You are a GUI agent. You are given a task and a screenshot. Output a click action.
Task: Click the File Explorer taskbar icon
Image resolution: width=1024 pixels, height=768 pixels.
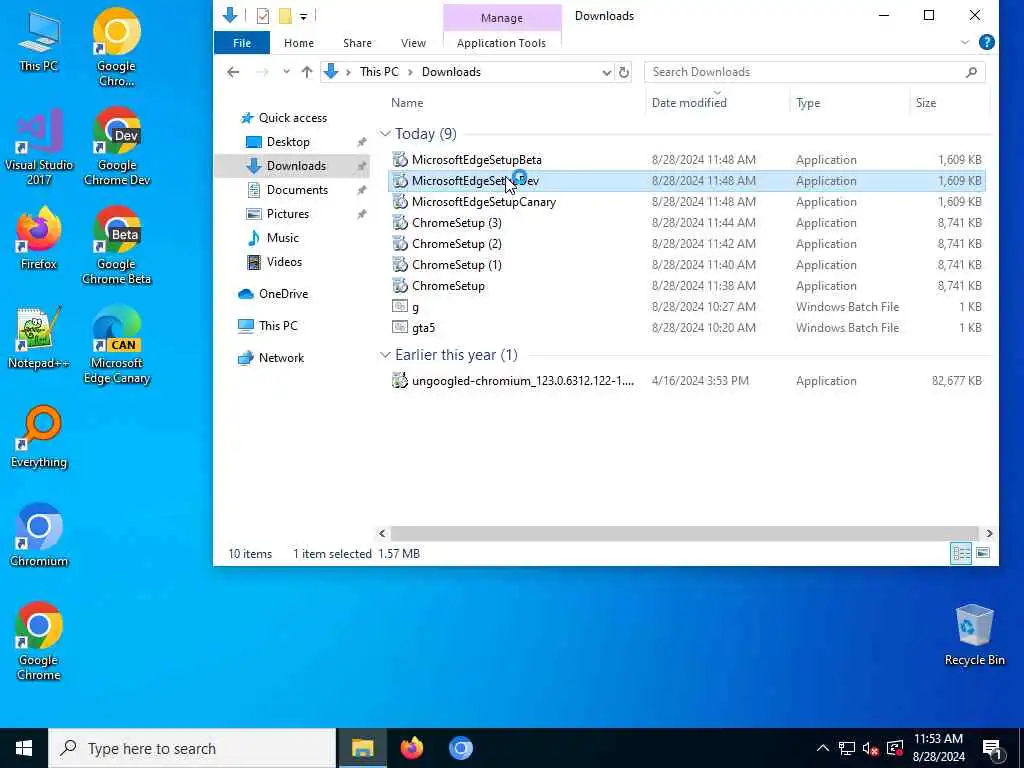362,748
